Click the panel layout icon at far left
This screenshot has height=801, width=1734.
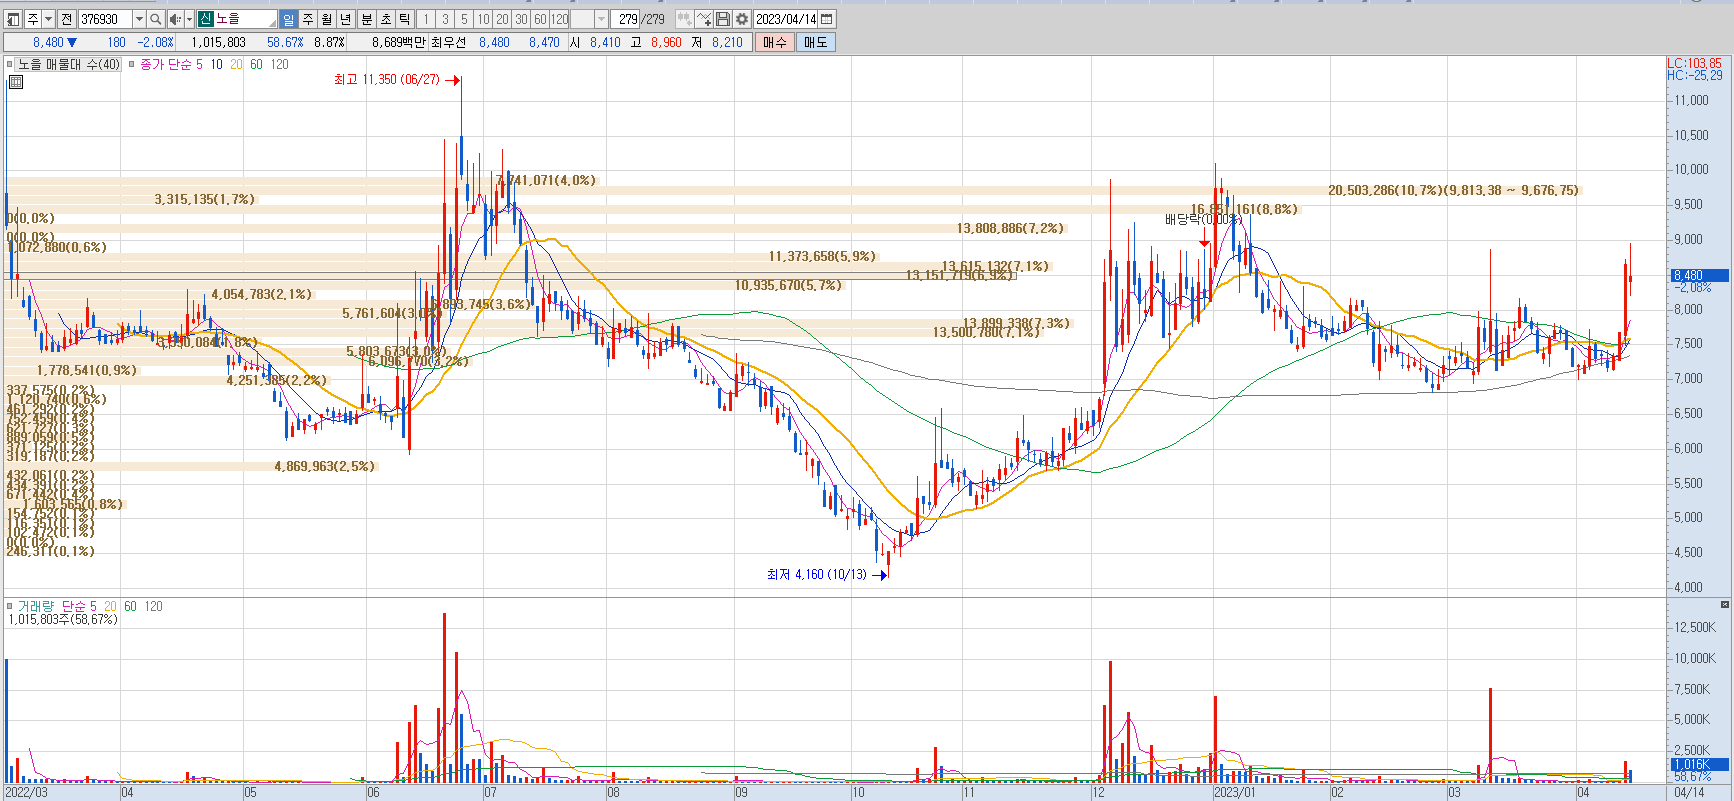coord(13,19)
